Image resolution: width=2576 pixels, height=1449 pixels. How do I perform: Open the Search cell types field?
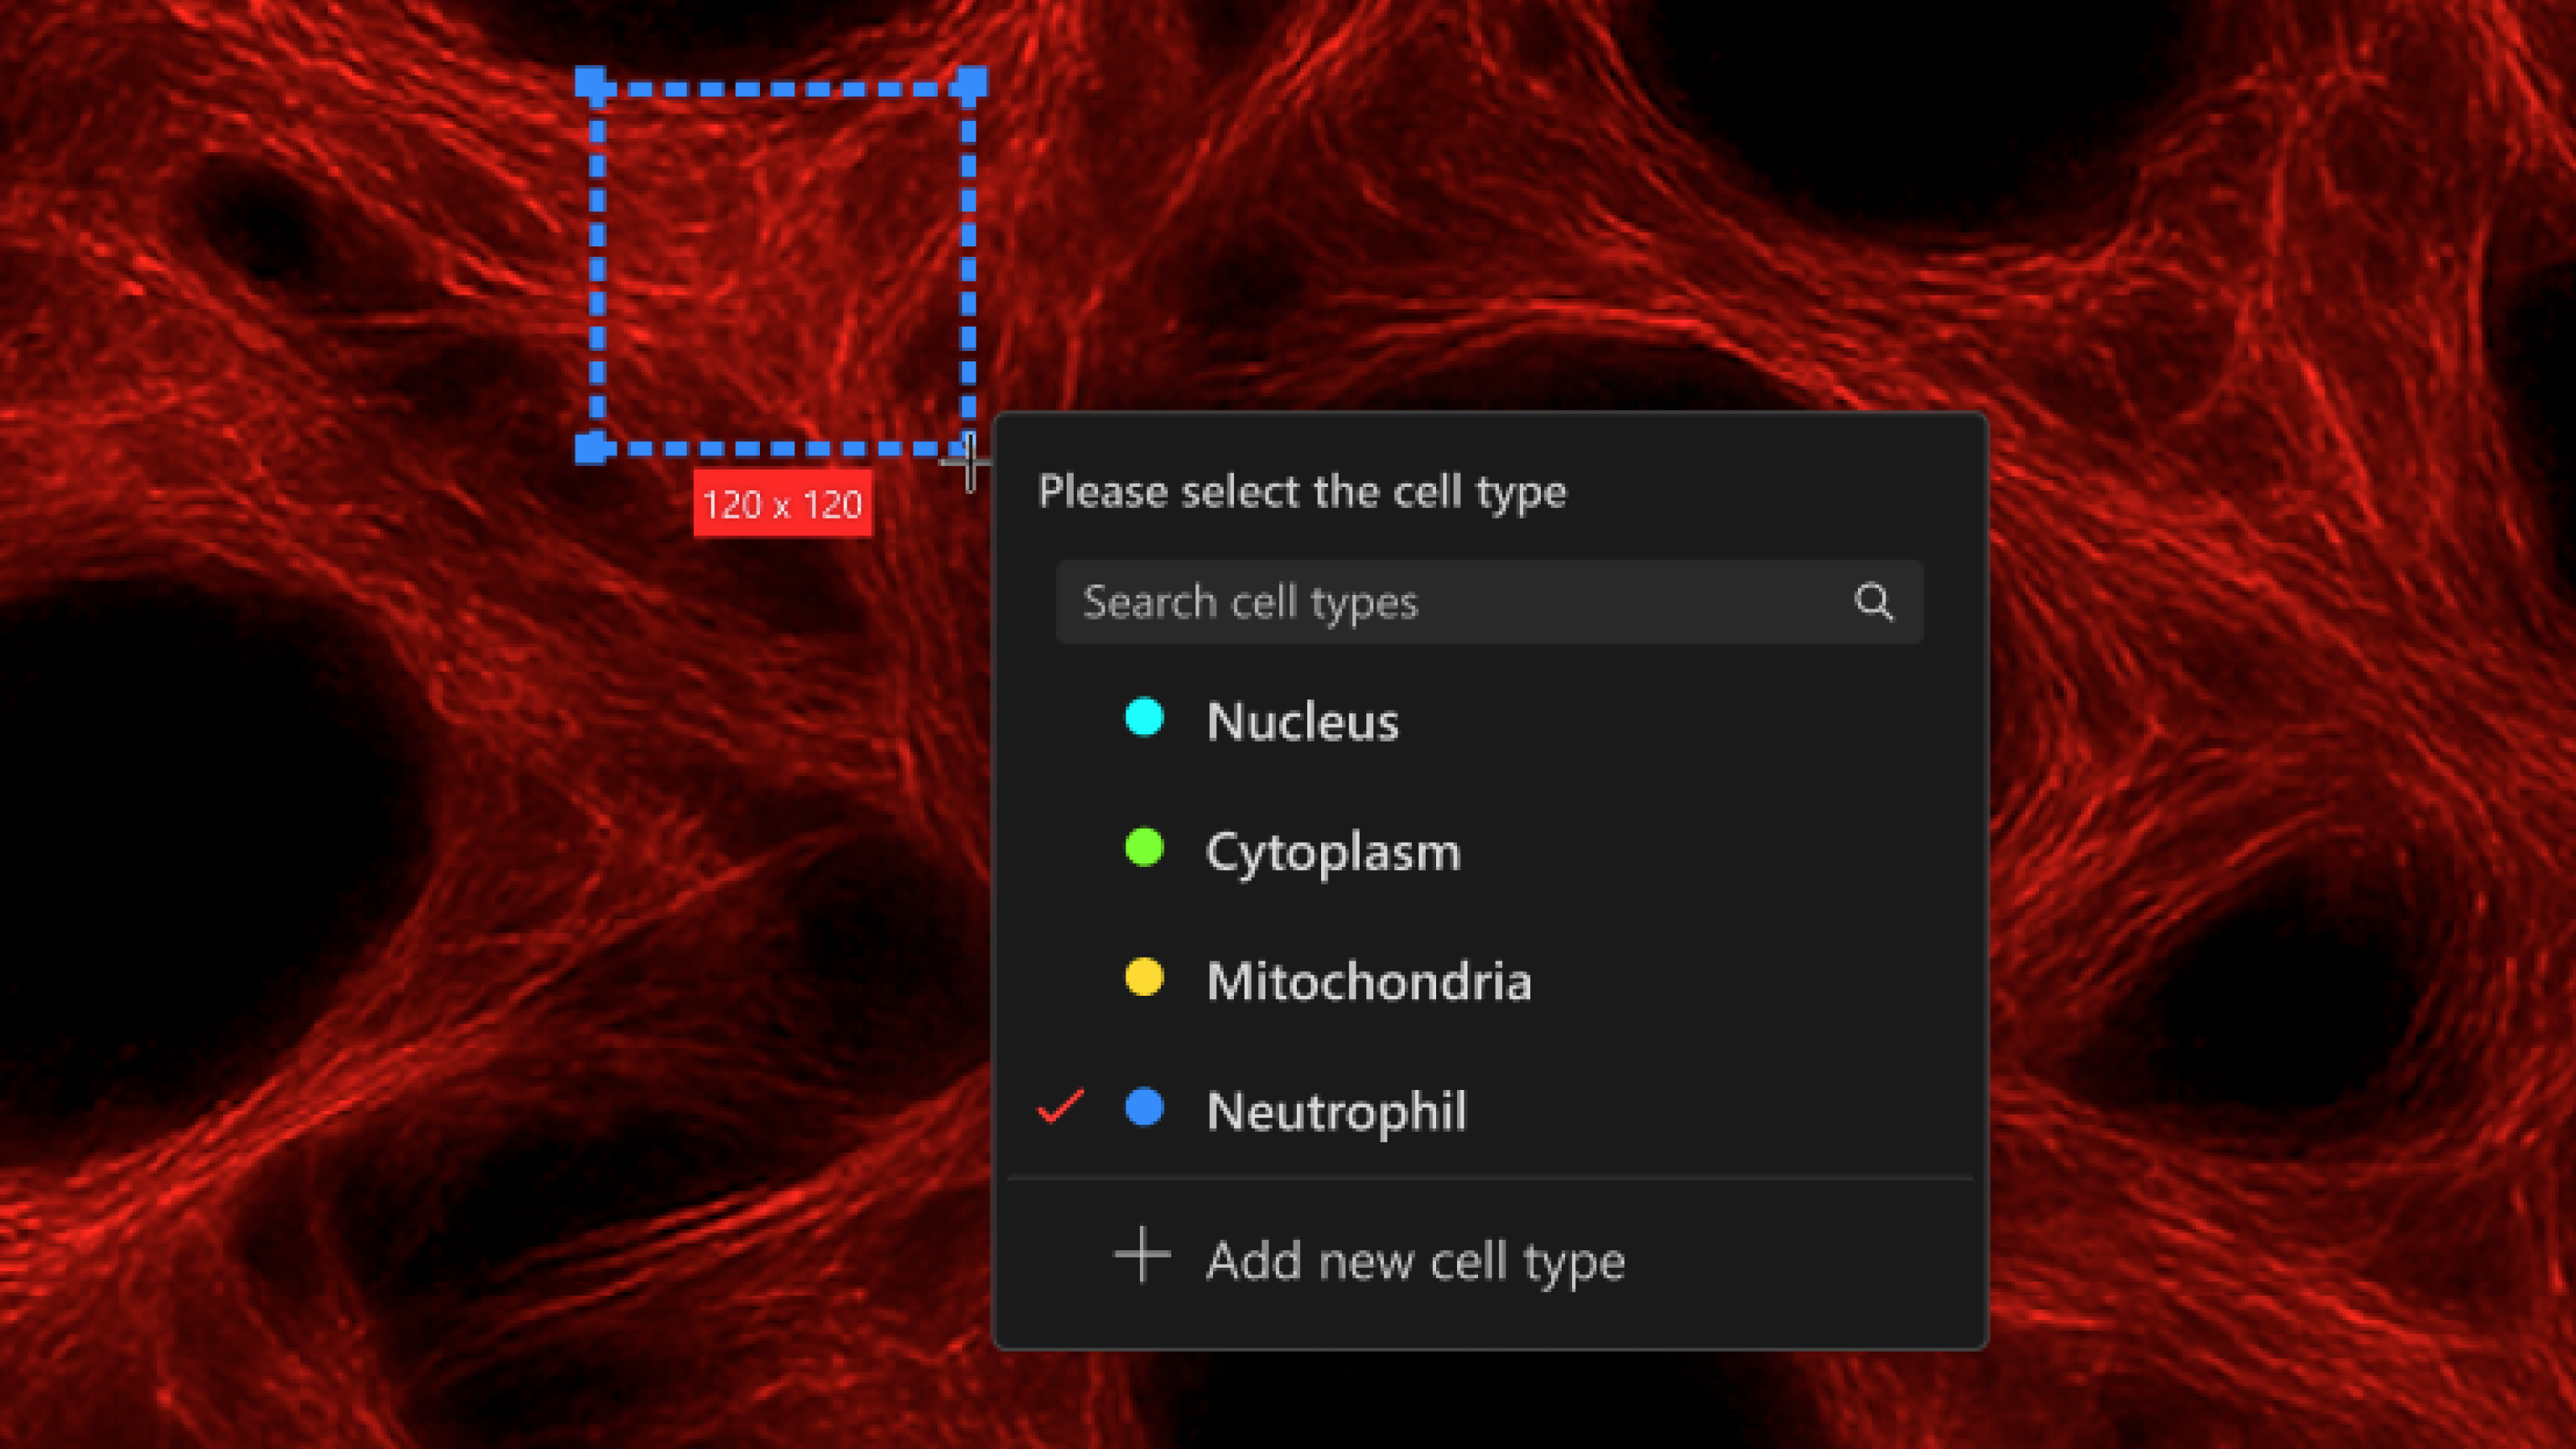click(x=1400, y=602)
